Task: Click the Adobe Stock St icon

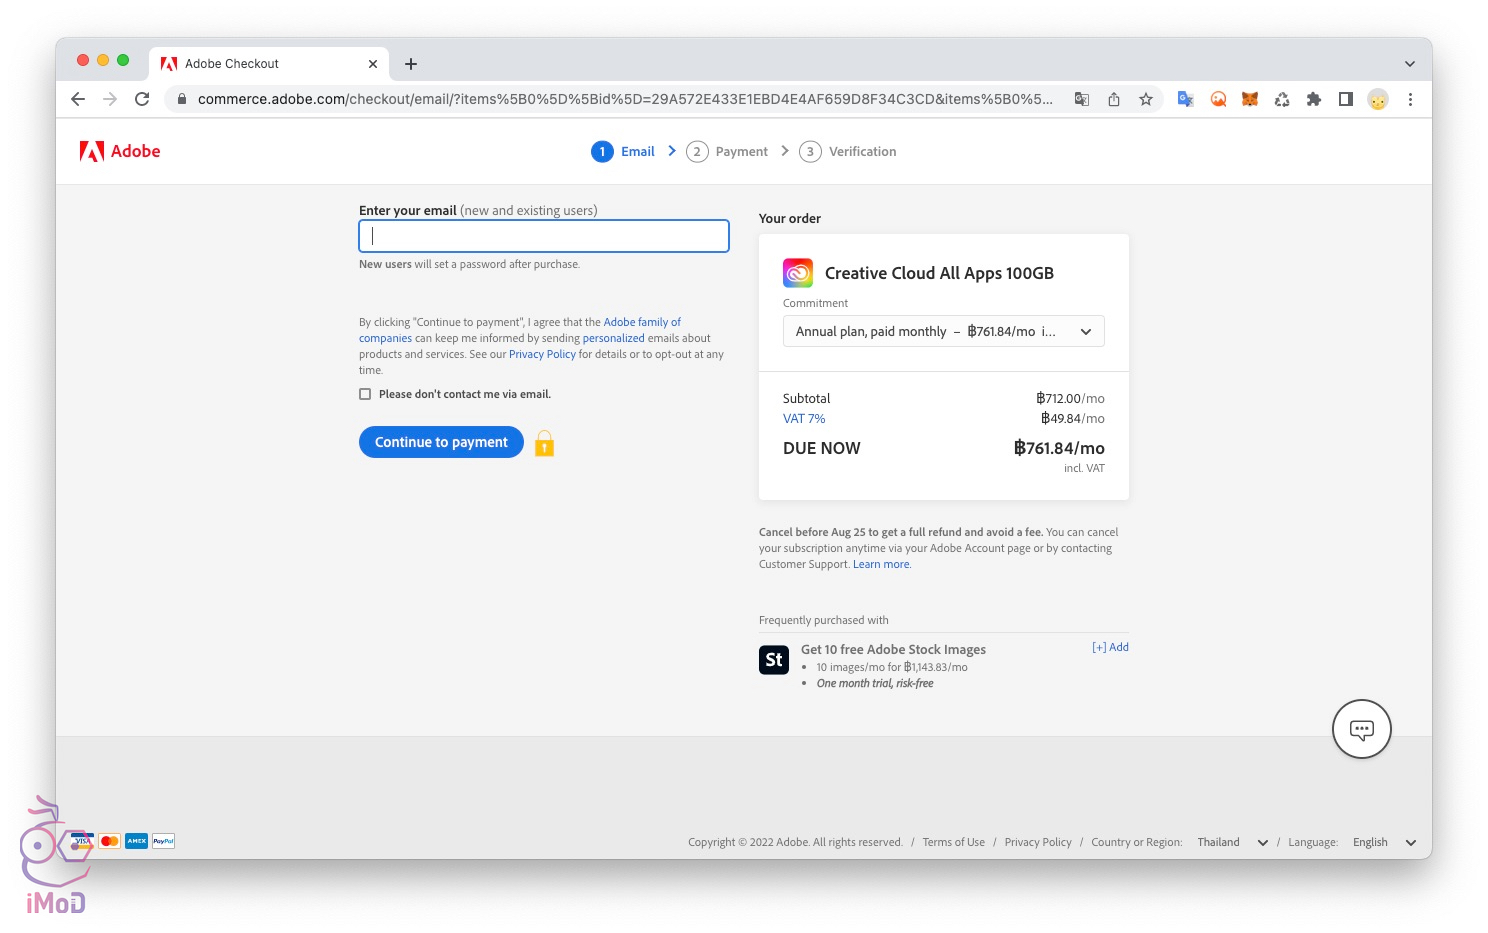Action: tap(773, 660)
